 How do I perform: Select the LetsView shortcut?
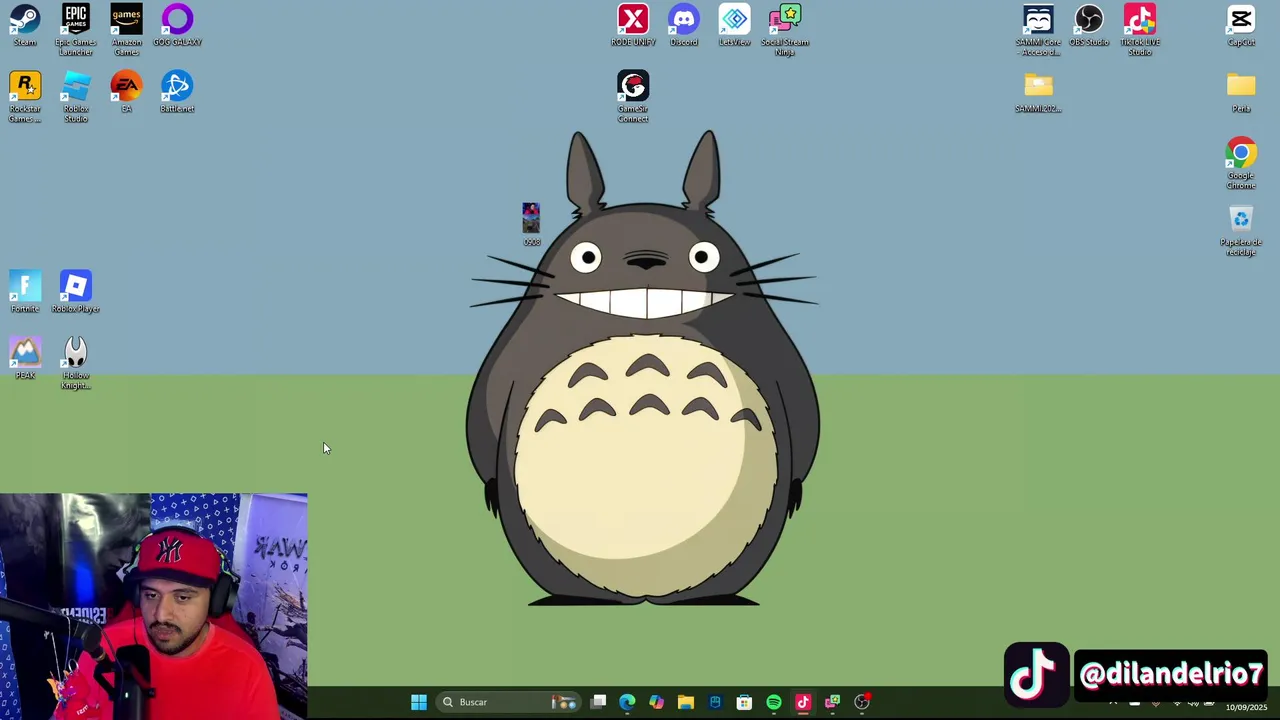point(734,26)
